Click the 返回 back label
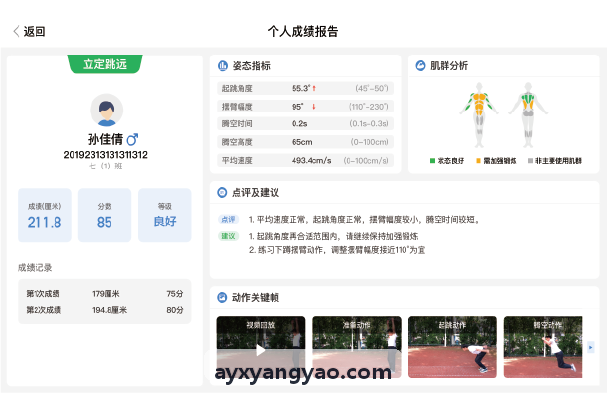Viewport: 607px width, 393px height. click(34, 31)
